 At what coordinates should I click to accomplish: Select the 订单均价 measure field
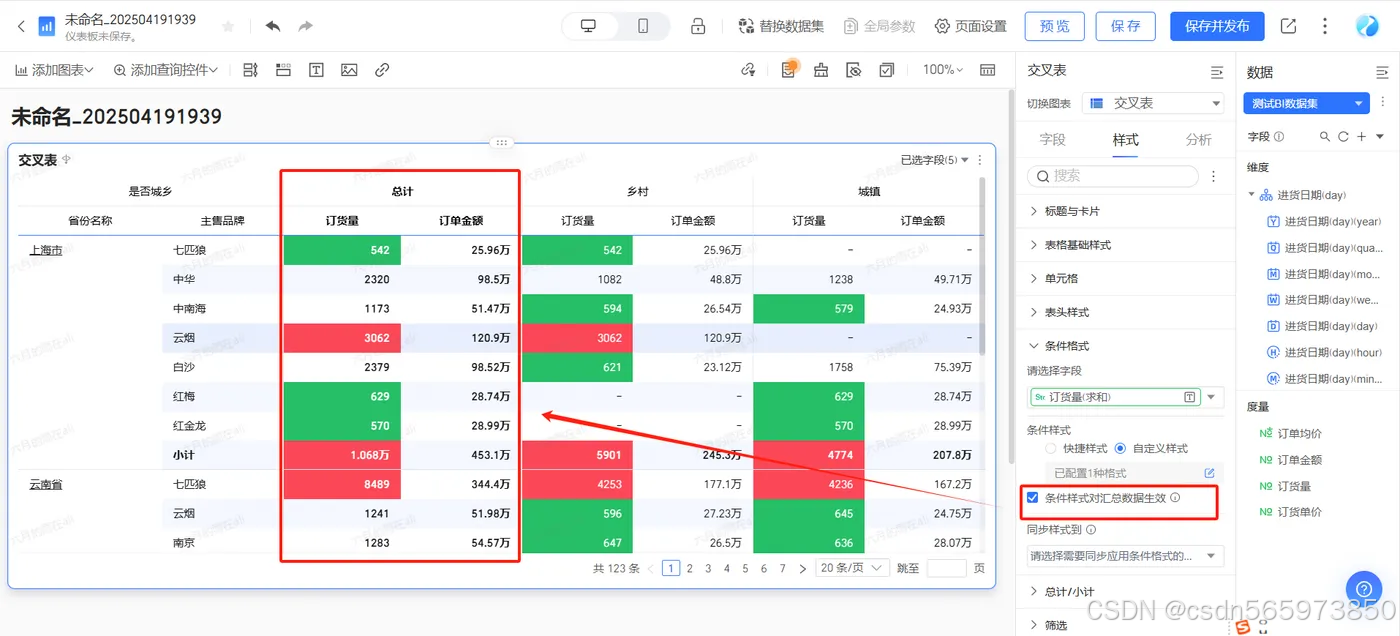pyautogui.click(x=1291, y=434)
